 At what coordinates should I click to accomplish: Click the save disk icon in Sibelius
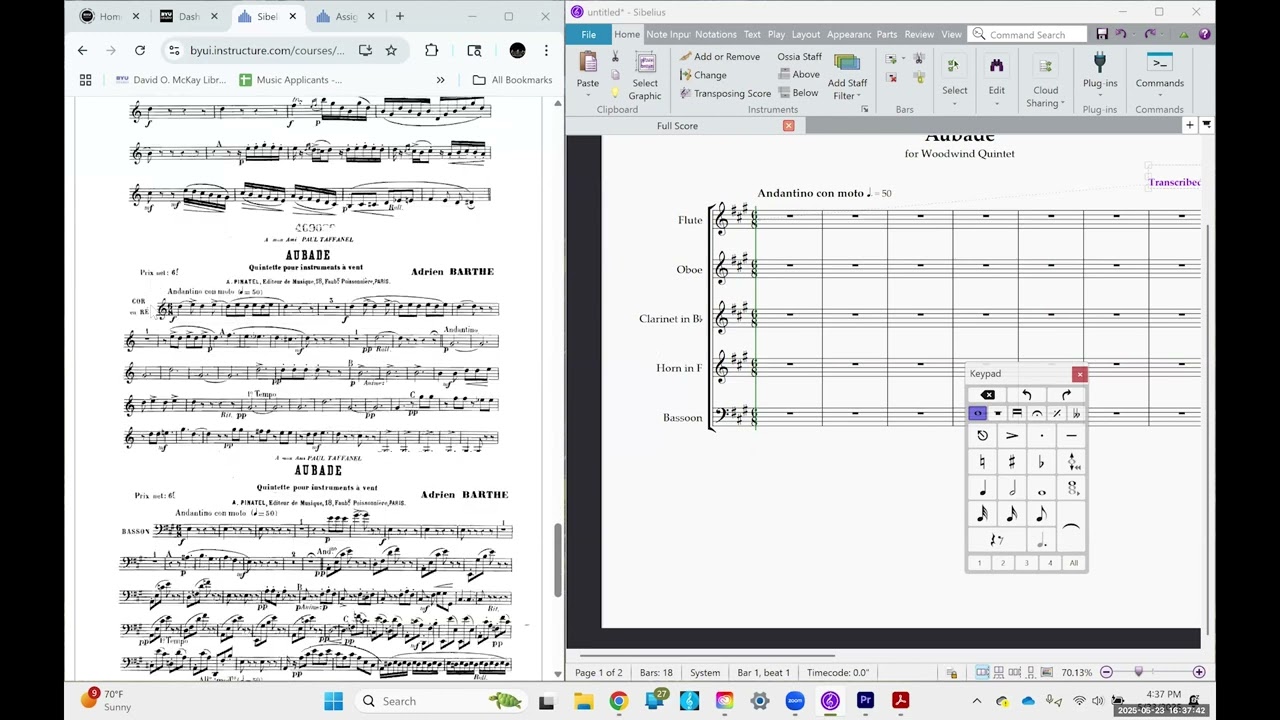pyautogui.click(x=1102, y=34)
